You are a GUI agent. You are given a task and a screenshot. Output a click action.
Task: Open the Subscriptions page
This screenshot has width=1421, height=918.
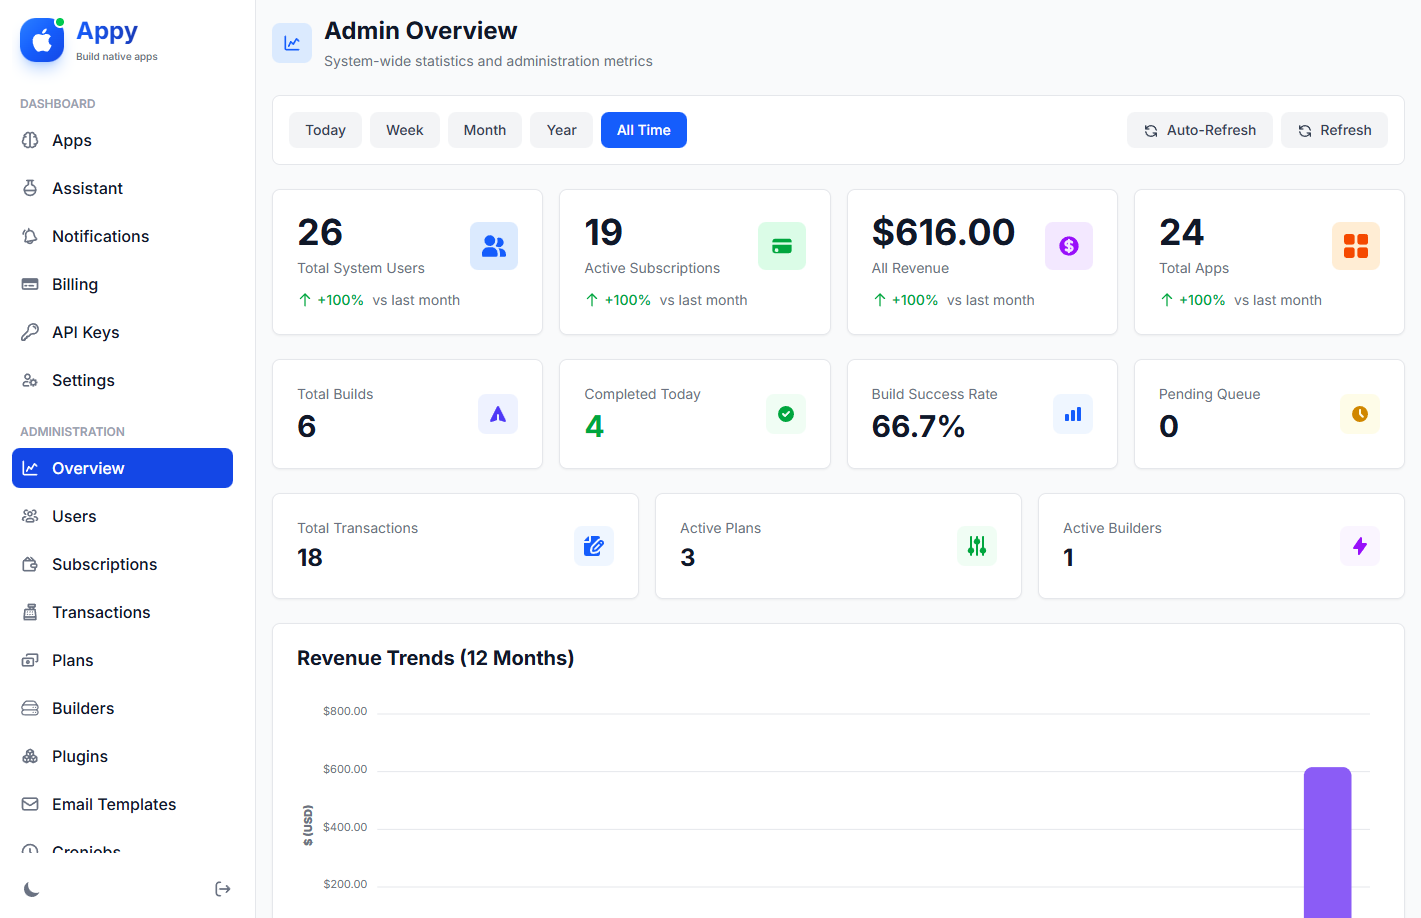[x=104, y=564]
